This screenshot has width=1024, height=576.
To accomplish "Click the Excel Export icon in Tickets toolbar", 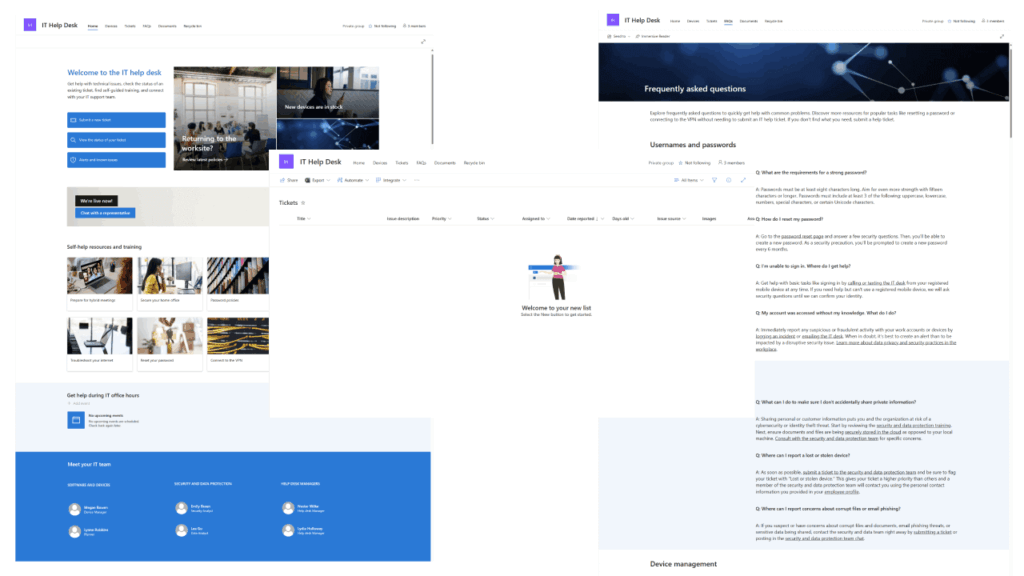I will point(308,180).
